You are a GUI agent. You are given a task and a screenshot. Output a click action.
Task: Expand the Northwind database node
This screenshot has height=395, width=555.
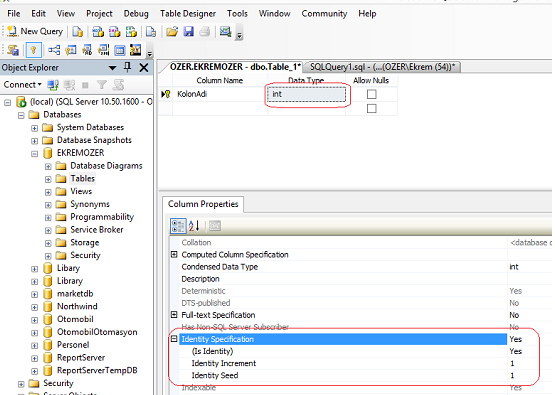click(34, 307)
